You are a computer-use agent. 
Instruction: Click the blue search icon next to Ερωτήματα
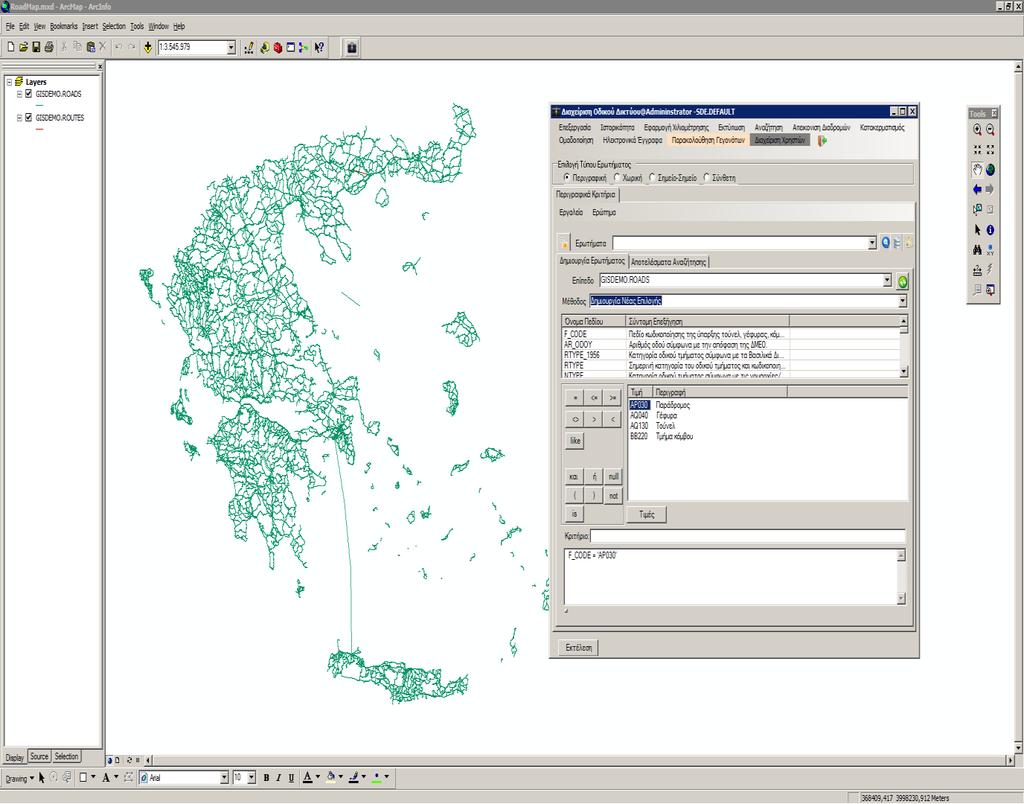(x=886, y=243)
